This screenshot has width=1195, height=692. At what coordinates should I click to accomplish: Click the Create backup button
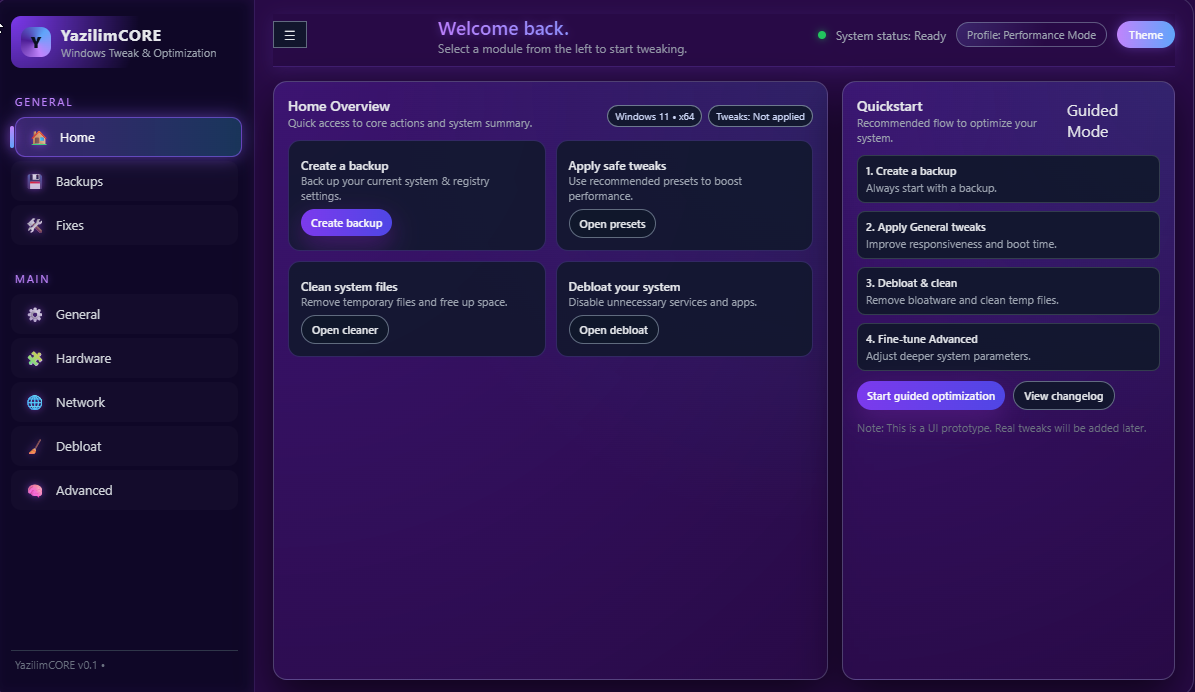346,222
